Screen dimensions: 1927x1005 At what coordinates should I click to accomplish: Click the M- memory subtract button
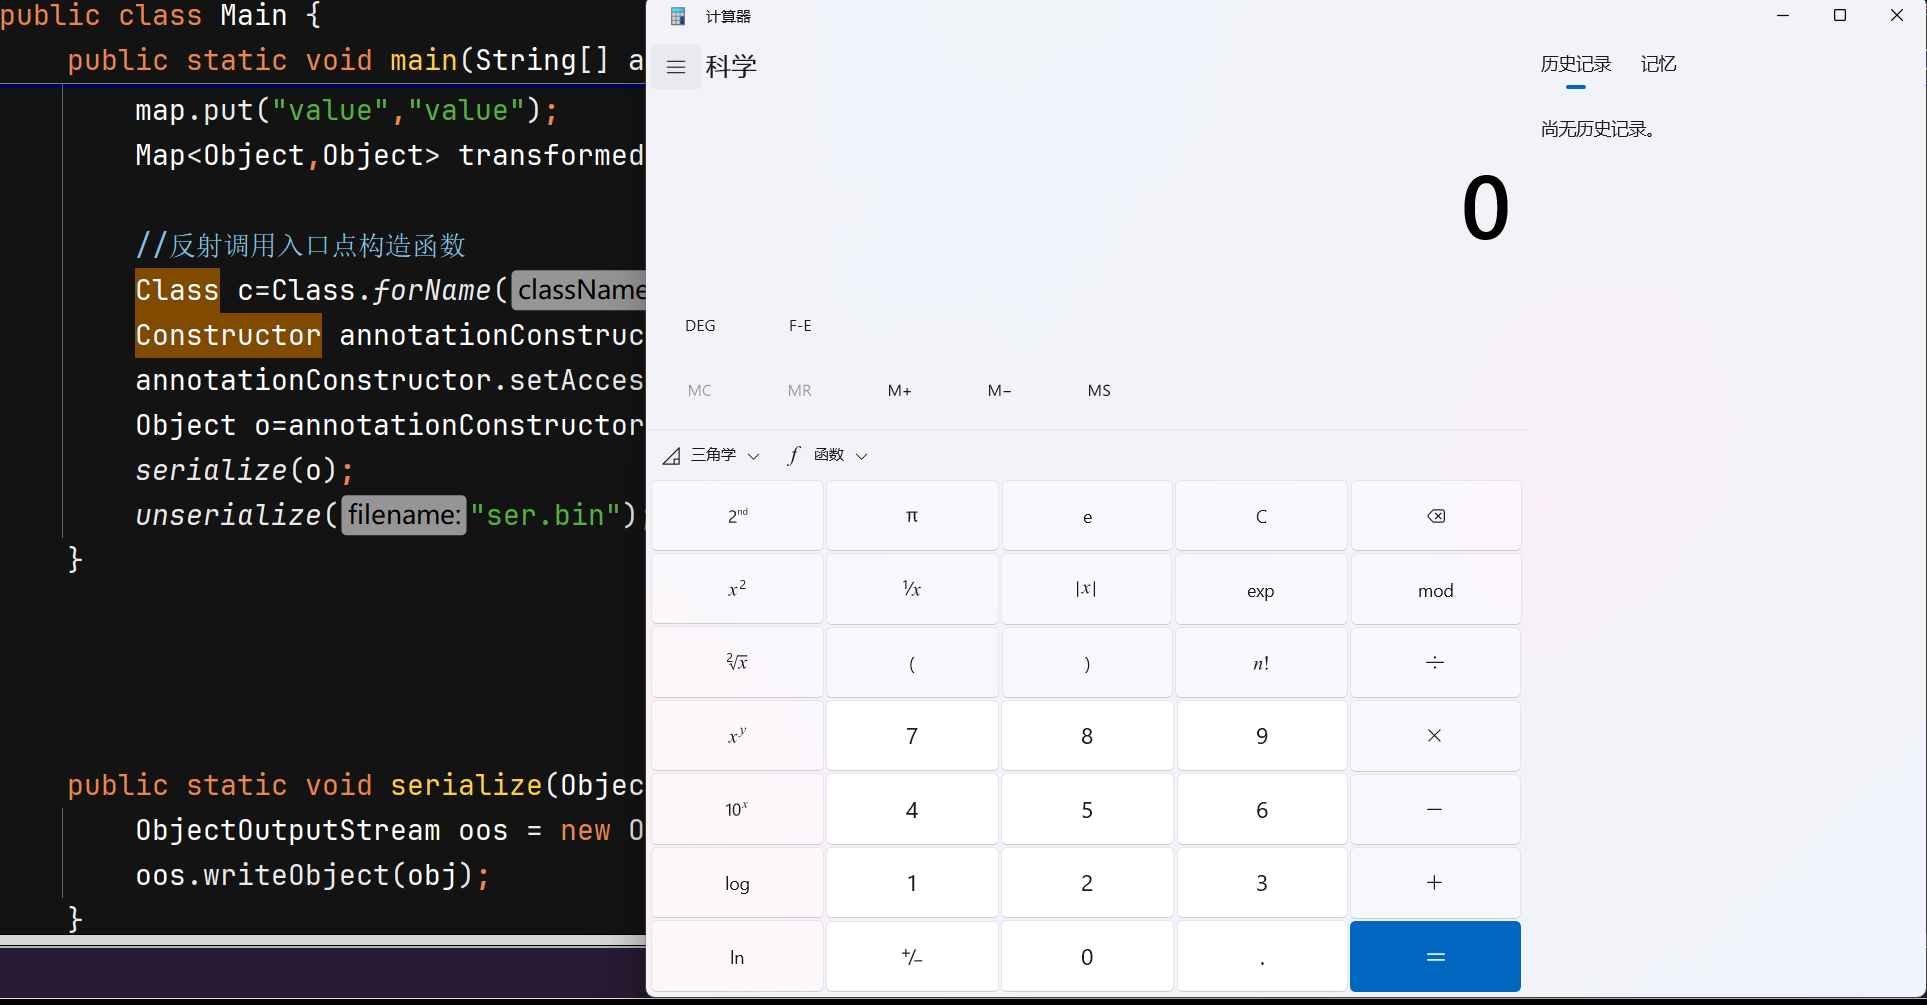(1000, 391)
